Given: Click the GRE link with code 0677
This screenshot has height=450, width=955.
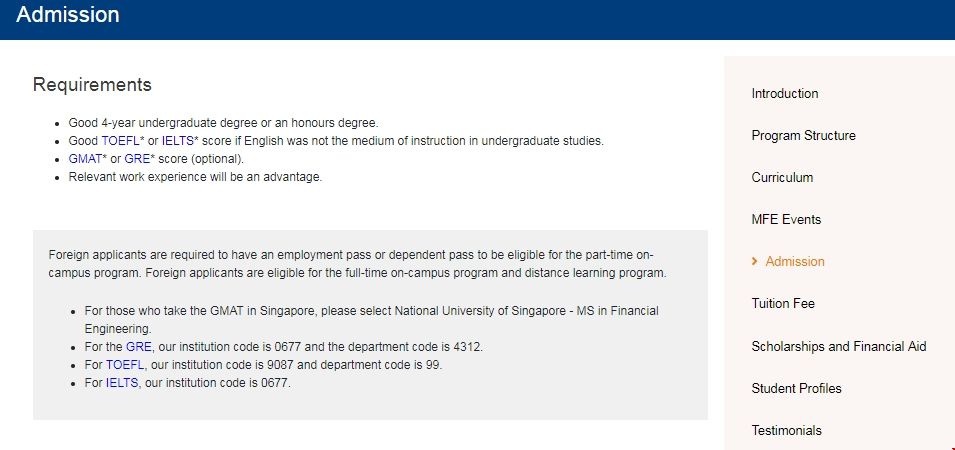Looking at the screenshot, I should pos(138,347).
